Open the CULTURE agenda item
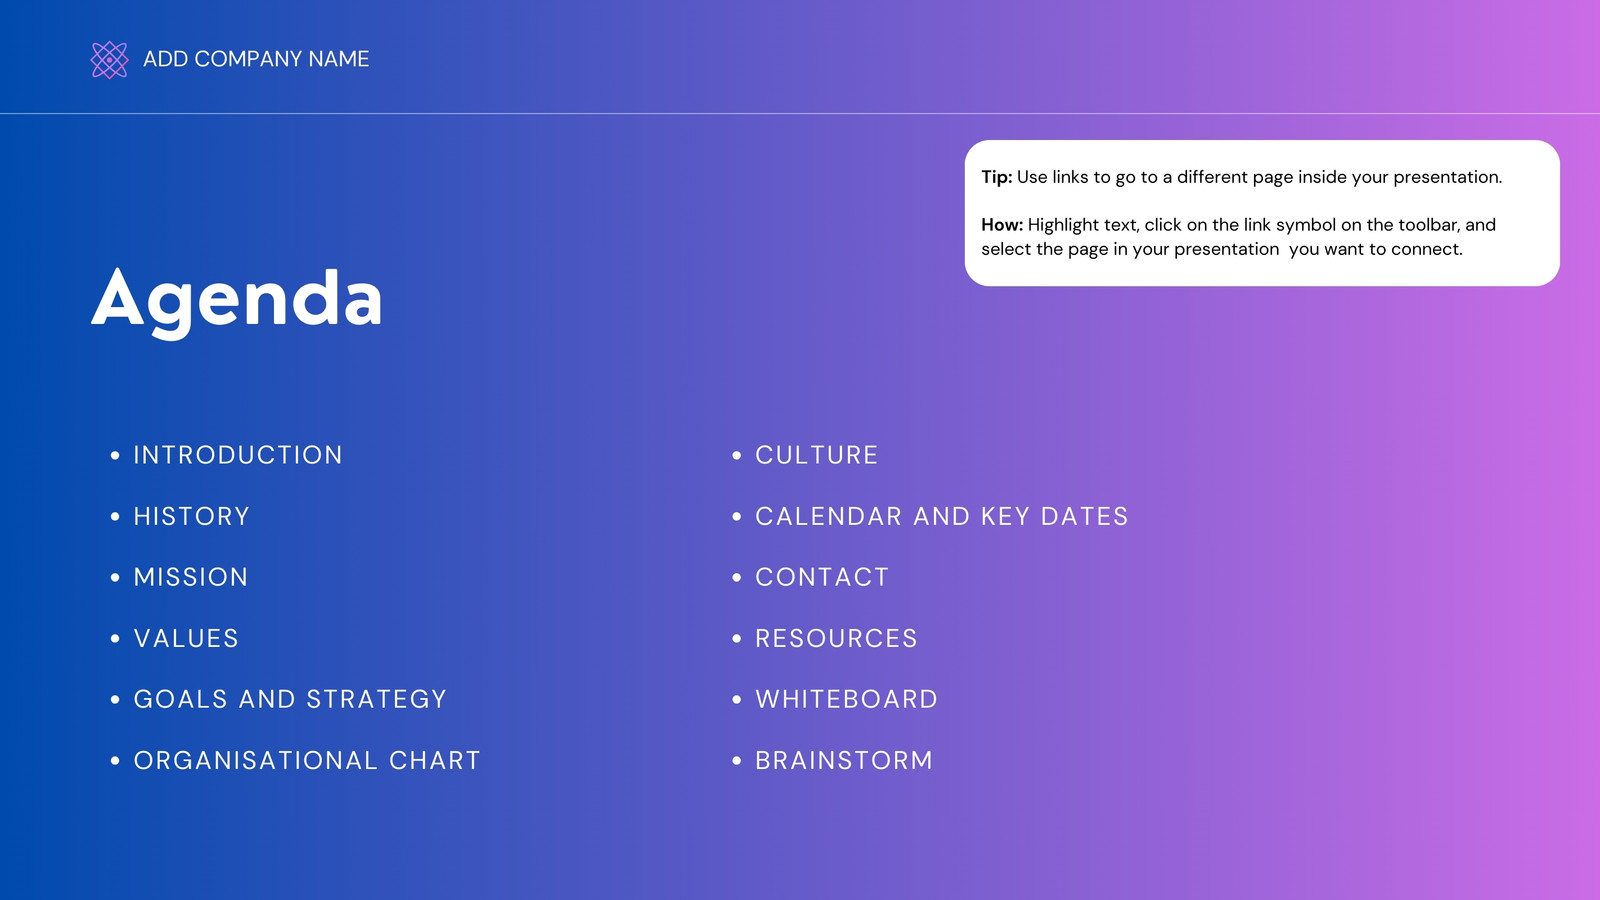 [816, 455]
